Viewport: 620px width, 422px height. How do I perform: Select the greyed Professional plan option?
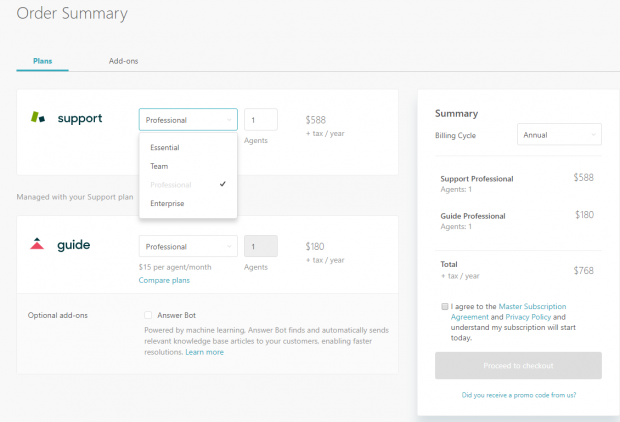coord(170,185)
